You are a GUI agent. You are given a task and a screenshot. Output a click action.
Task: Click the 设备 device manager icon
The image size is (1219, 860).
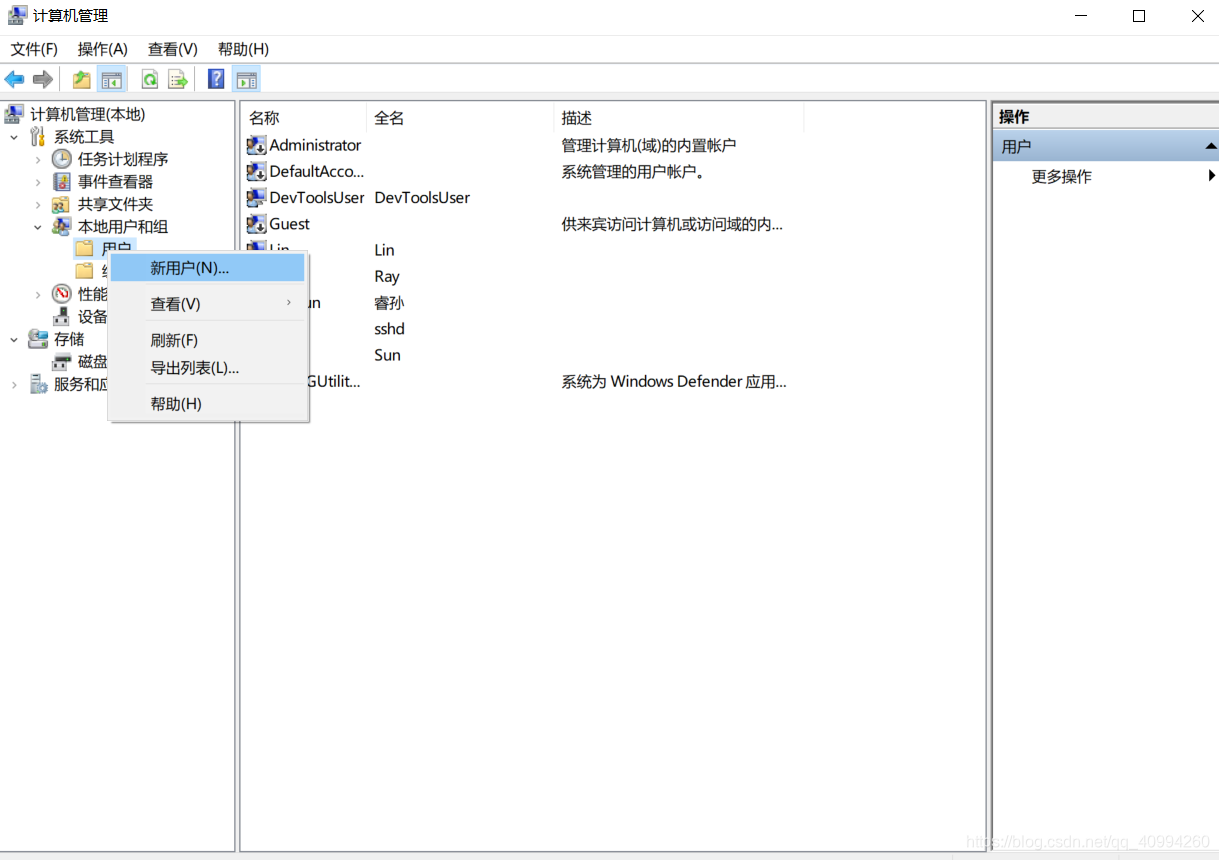[62, 317]
